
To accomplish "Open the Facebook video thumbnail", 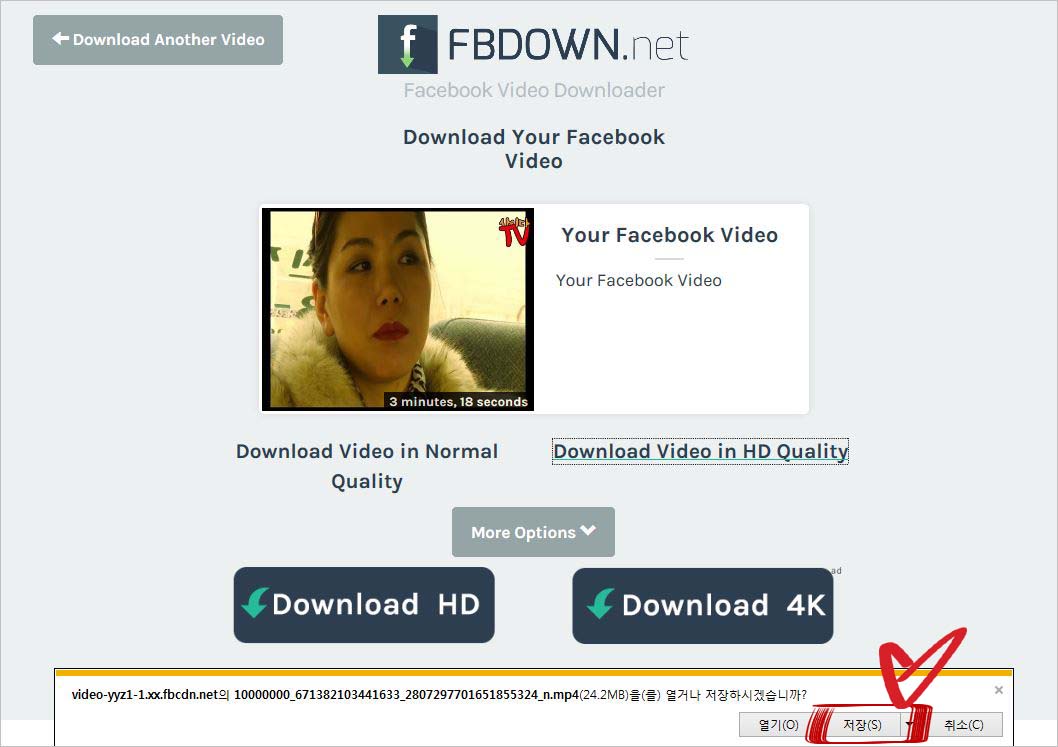I will click(x=398, y=309).
